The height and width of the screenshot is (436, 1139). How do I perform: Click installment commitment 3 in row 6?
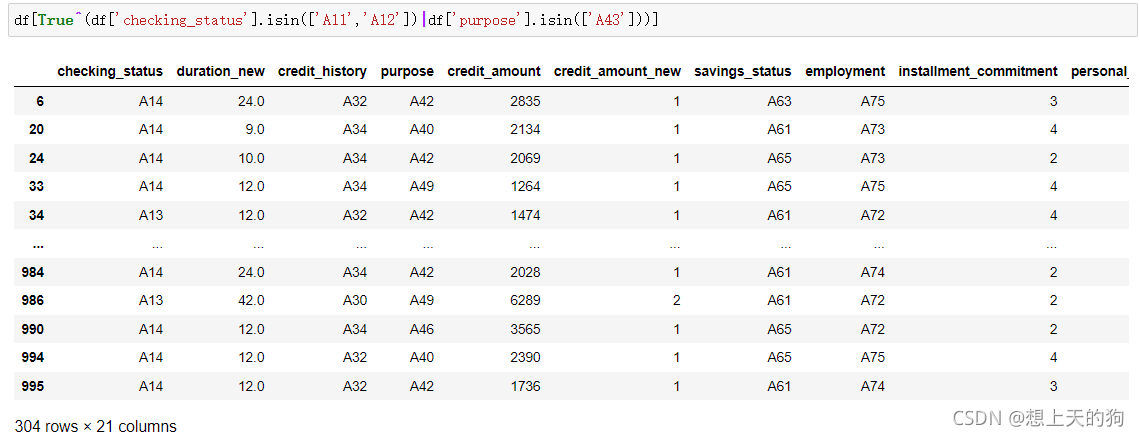tap(1053, 102)
